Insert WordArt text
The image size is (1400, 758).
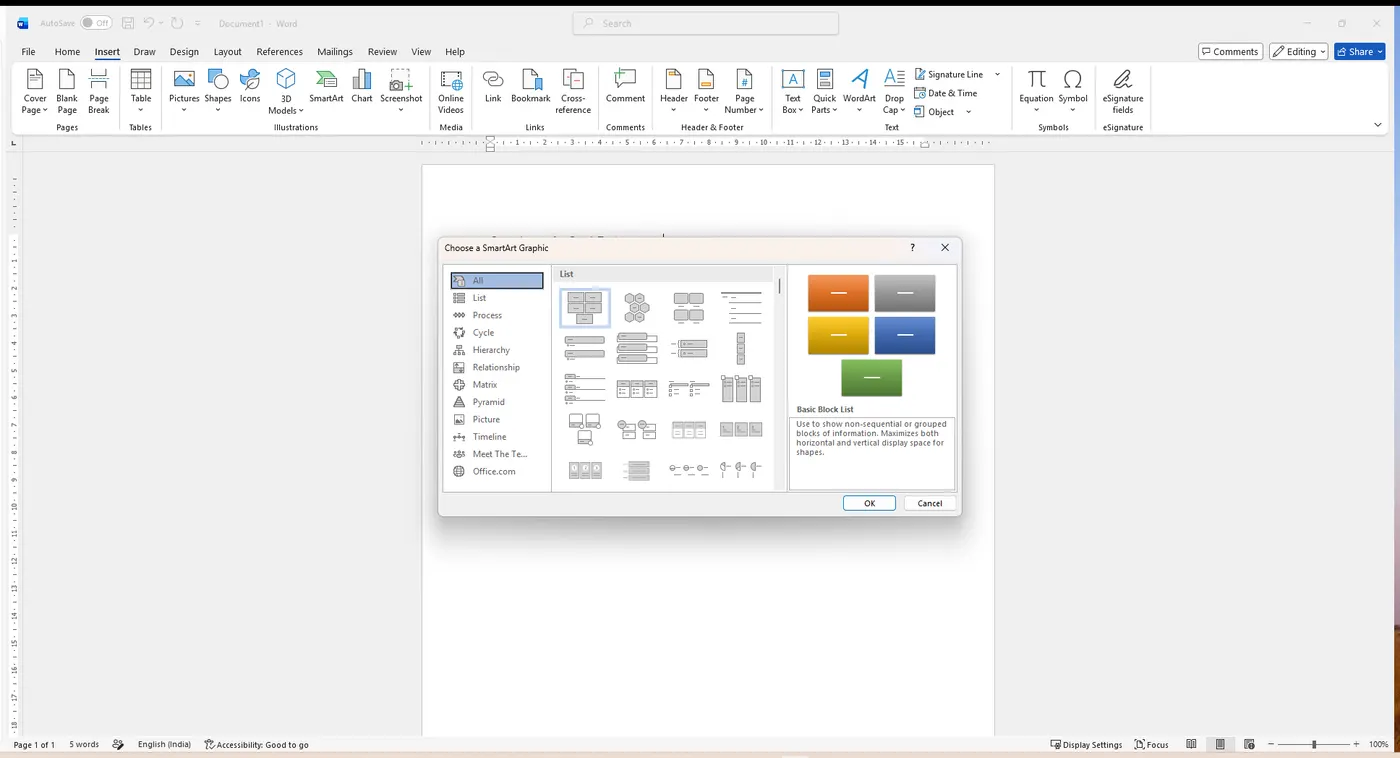click(859, 91)
